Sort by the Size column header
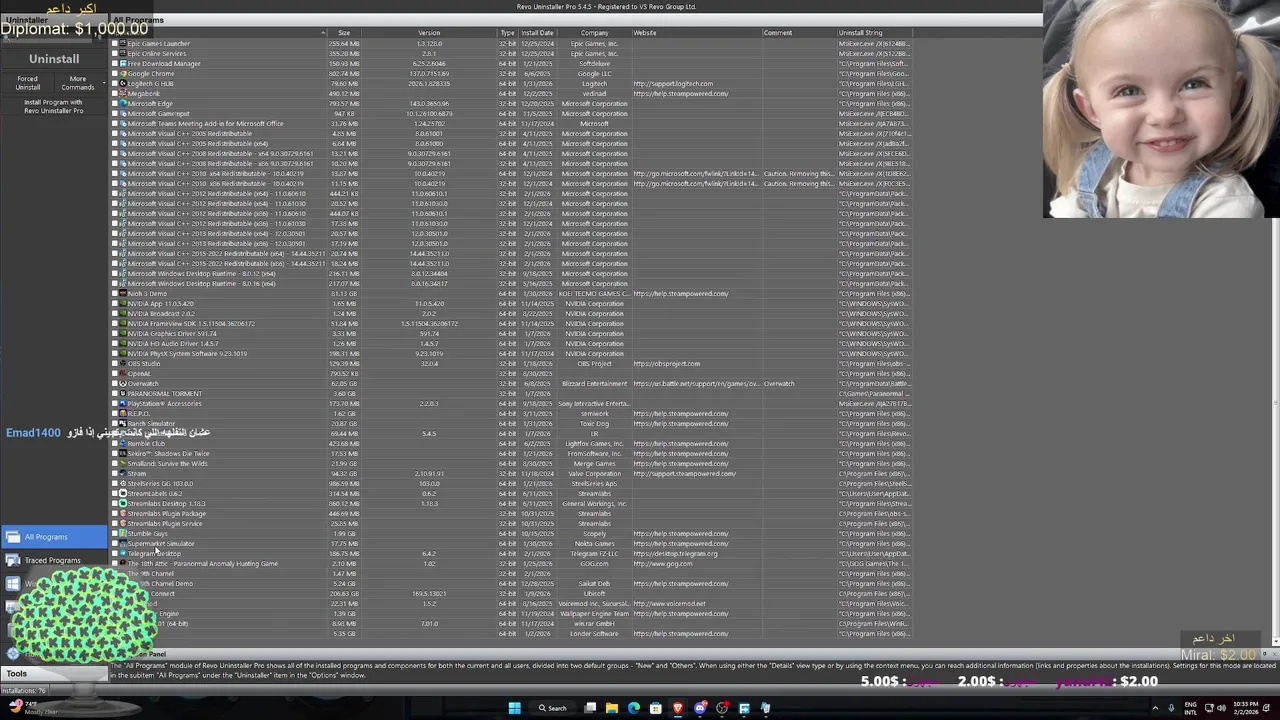The height and width of the screenshot is (720, 1280). [x=343, y=33]
